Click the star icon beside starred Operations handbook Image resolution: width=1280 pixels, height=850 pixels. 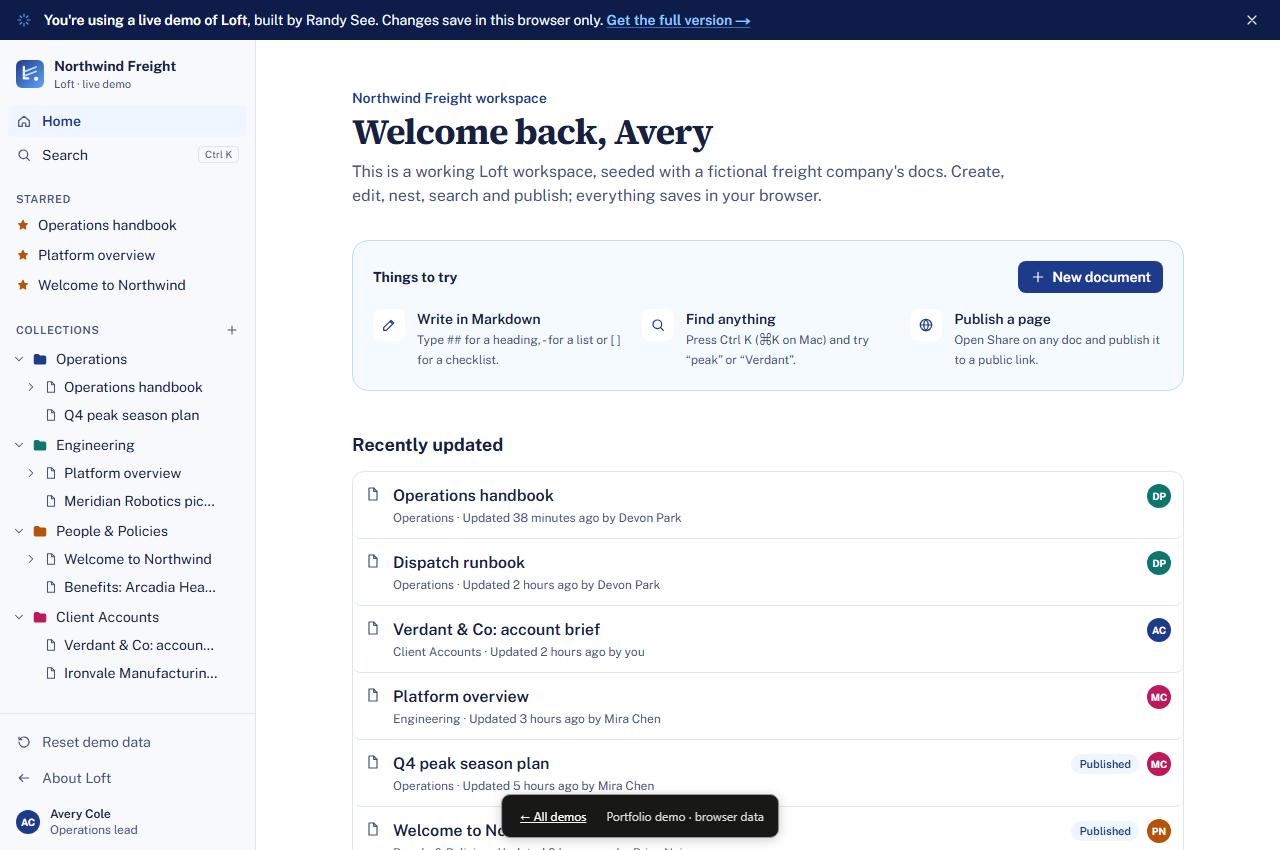pyautogui.click(x=24, y=225)
